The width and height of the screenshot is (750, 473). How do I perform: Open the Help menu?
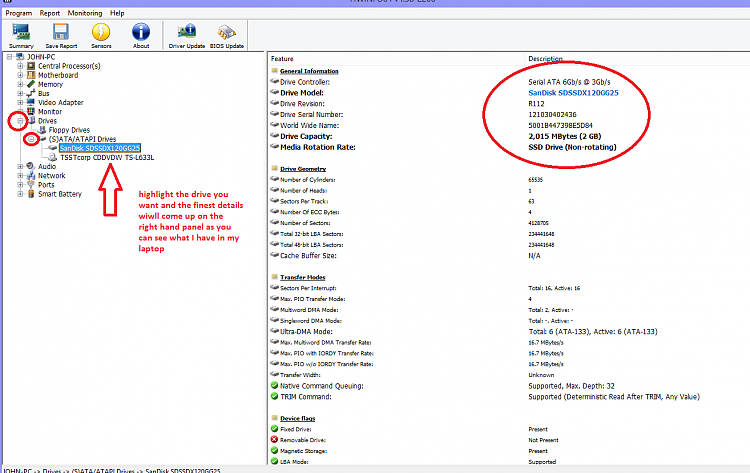[x=117, y=13]
